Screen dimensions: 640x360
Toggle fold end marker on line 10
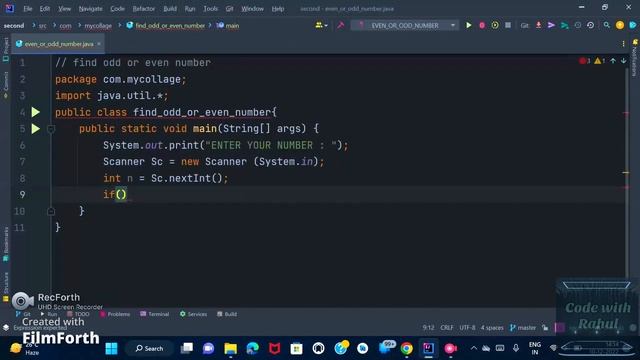[x=51, y=211]
